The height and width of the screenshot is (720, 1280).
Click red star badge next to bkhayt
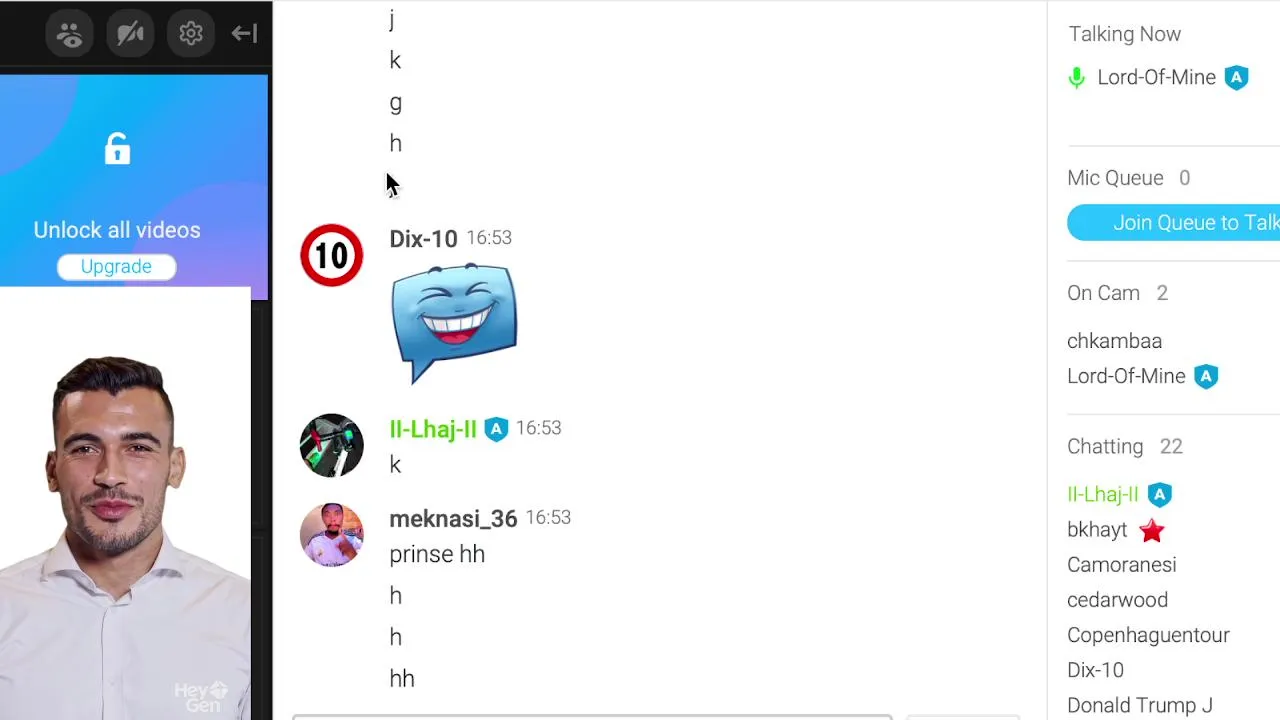pos(1152,530)
